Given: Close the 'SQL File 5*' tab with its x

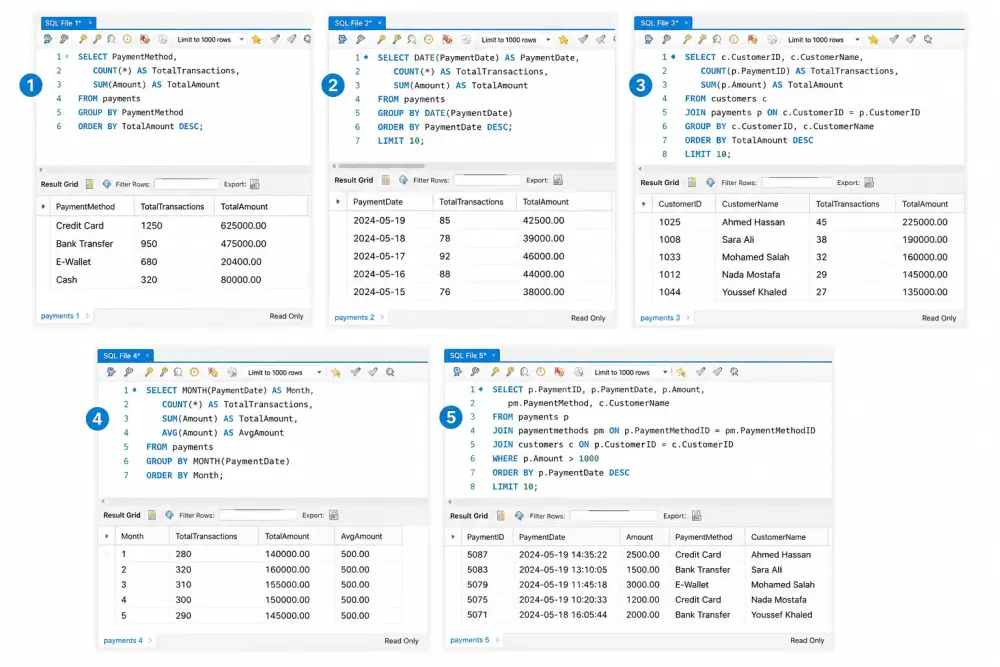Looking at the screenshot, I should pos(494,355).
